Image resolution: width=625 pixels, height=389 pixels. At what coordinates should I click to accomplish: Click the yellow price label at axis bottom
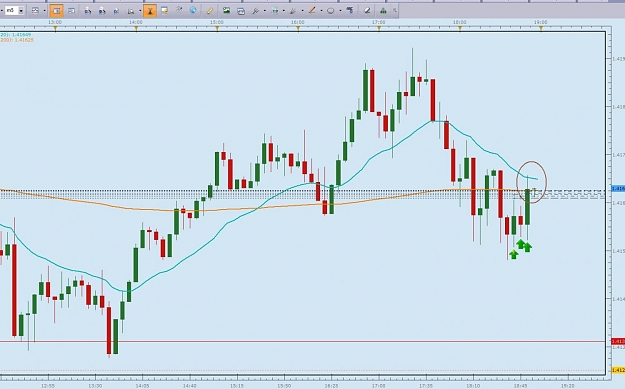[x=618, y=371]
